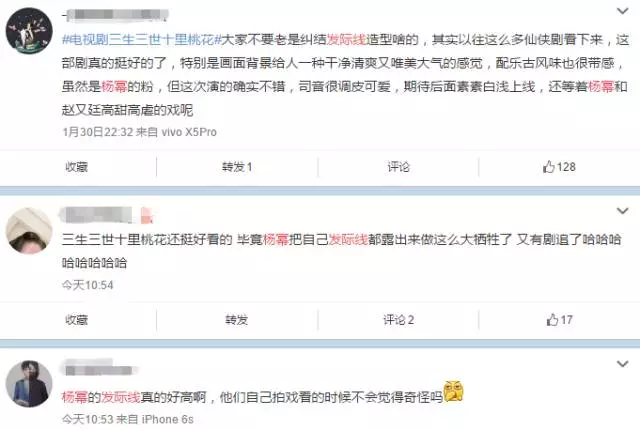Open the third post's chevron menu

coord(622,364)
